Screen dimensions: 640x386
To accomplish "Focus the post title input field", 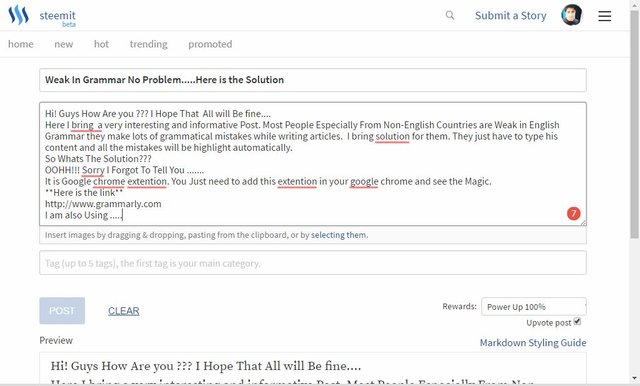I will point(313,80).
